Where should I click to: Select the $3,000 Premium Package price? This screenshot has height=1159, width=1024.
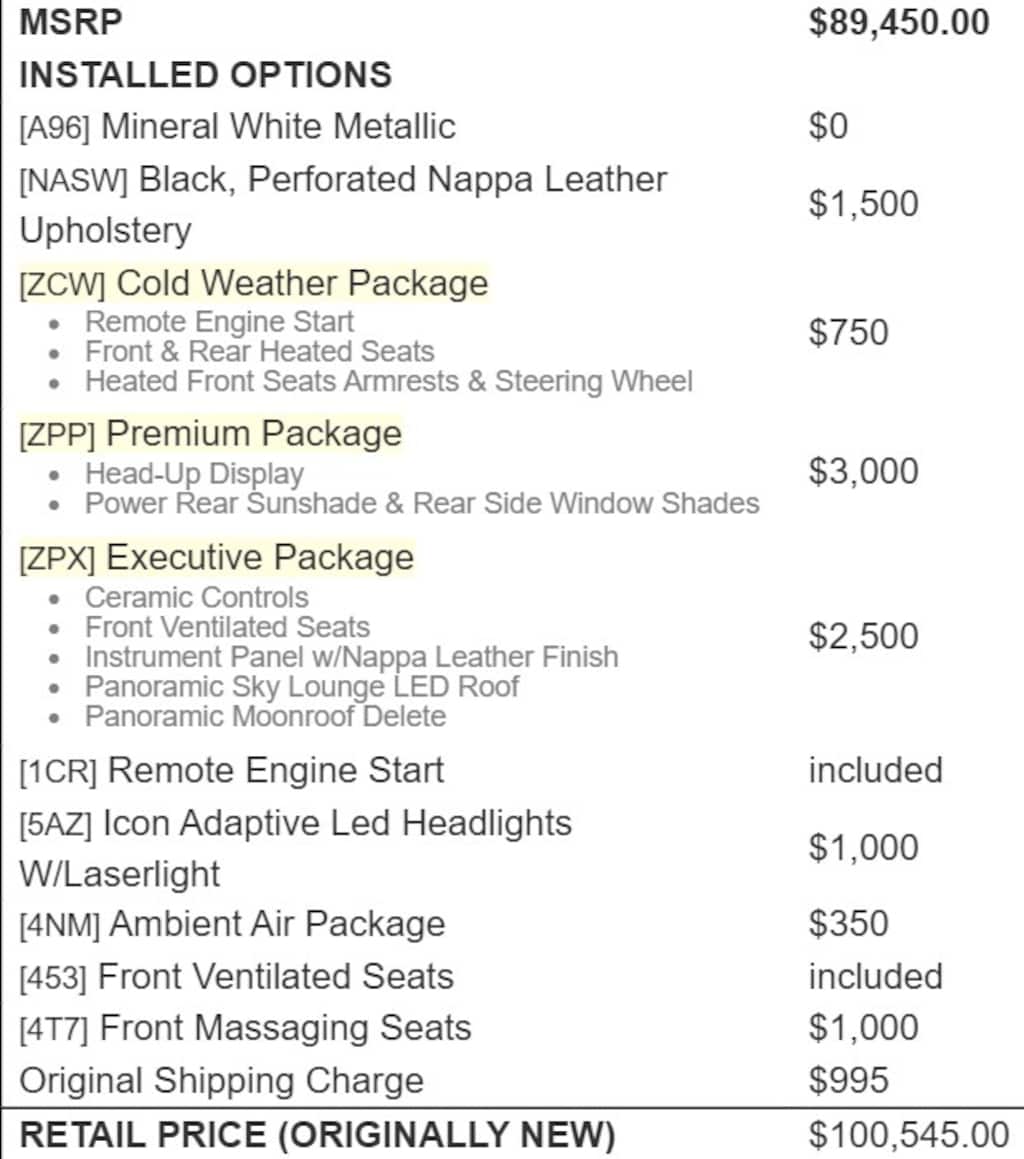(863, 471)
